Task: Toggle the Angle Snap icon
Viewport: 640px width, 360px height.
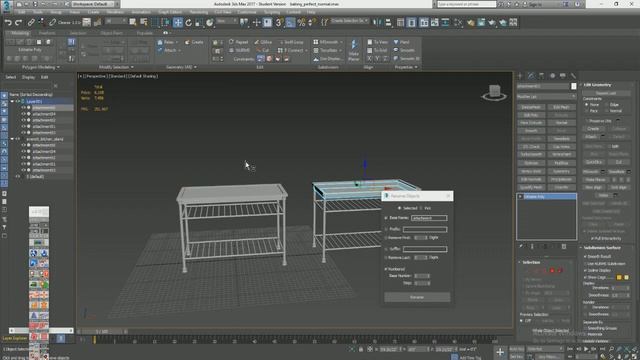Action: pos(290,22)
